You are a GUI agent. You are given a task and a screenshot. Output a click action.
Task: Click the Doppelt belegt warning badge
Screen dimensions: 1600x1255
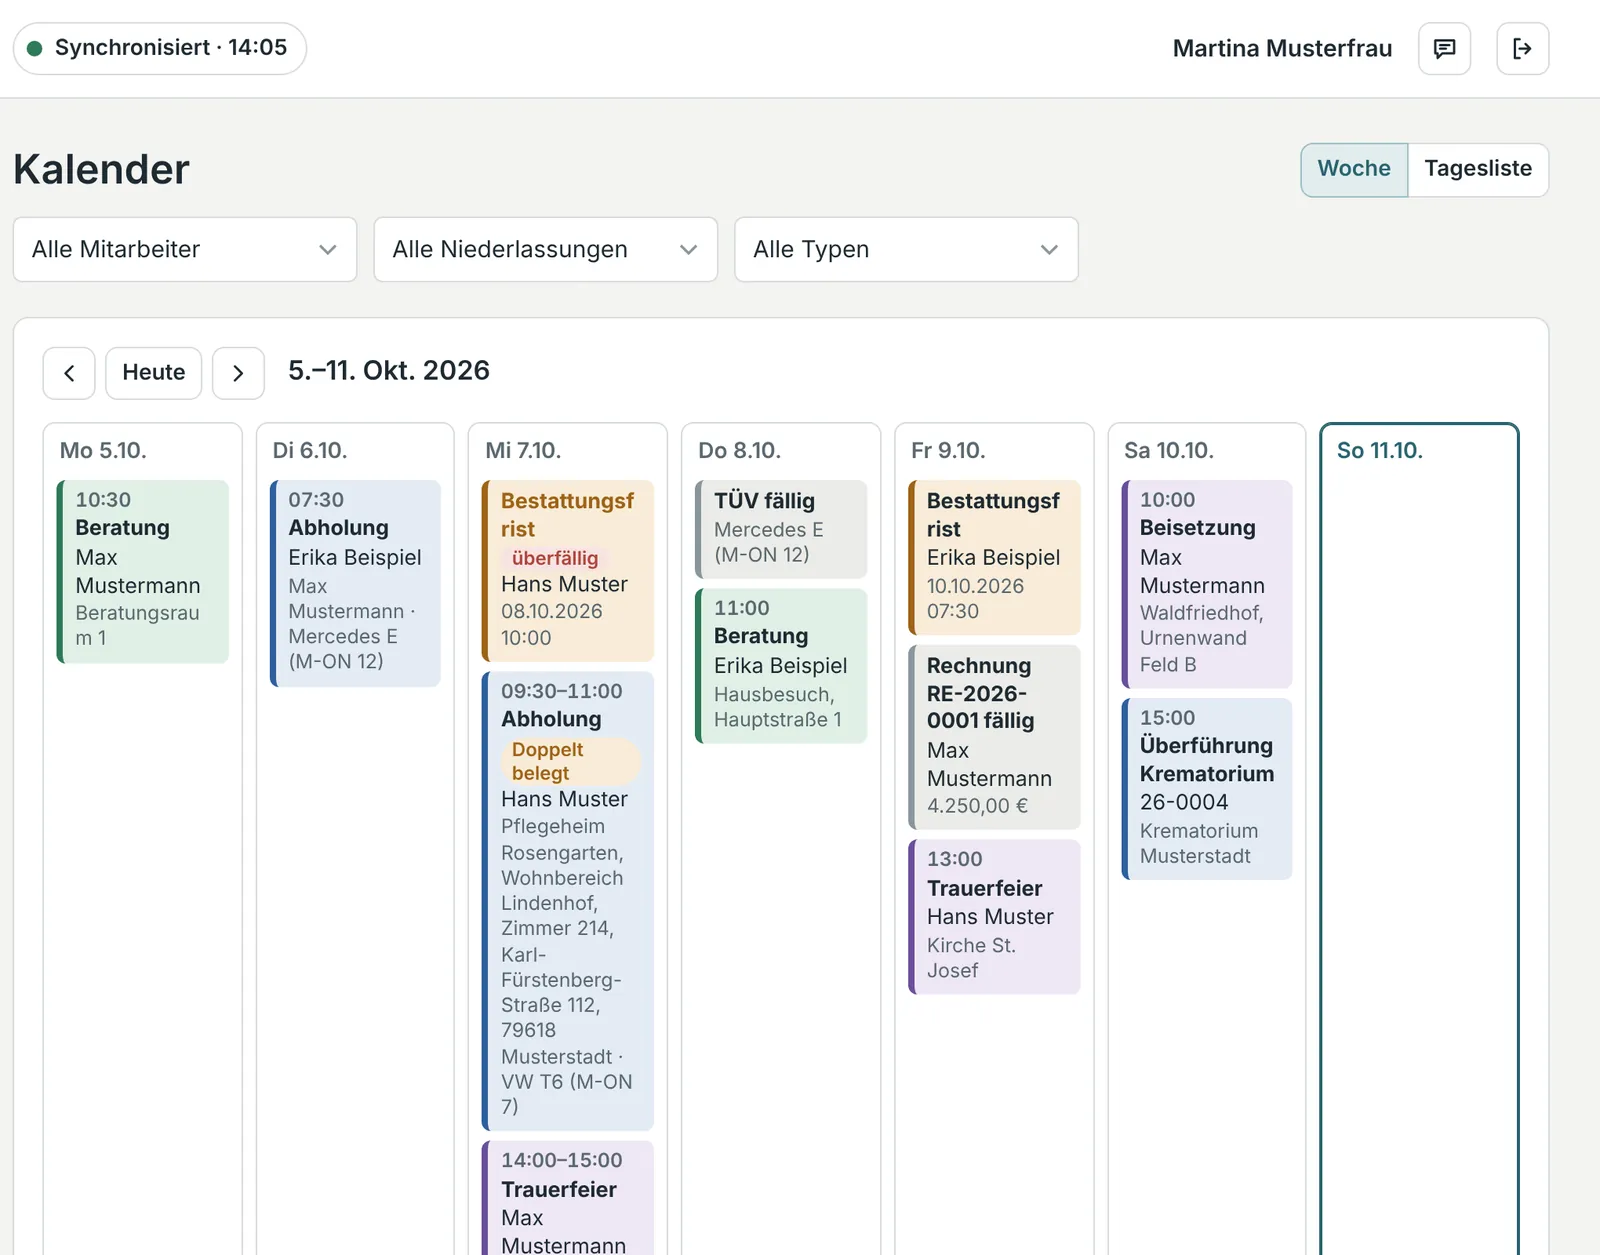[x=569, y=761]
